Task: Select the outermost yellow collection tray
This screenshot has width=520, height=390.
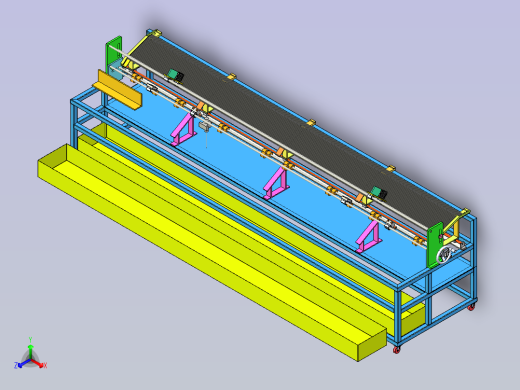Action: pos(212,252)
